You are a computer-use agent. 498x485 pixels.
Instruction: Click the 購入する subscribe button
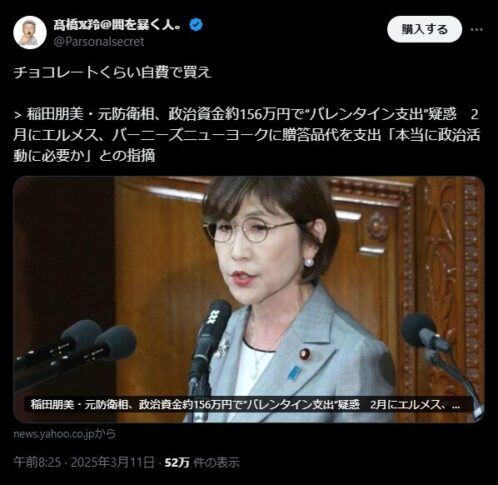[x=424, y=29]
